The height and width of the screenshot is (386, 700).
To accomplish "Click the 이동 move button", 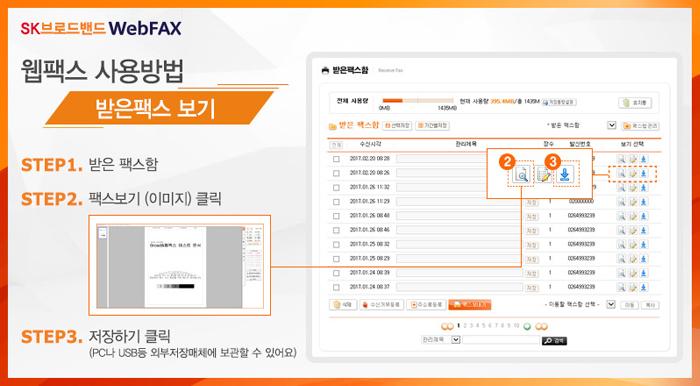I will tap(629, 305).
